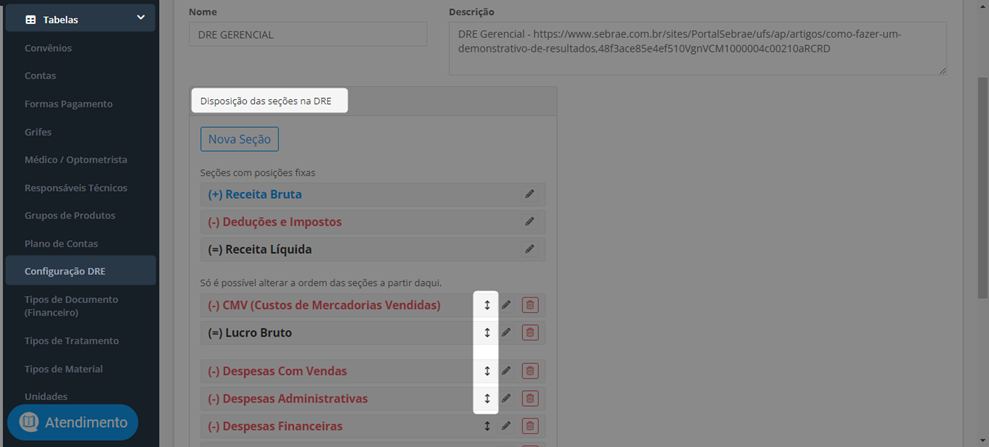Edit Receita Líquida with pencil icon
Viewport: 989px width, 447px height.
pos(530,250)
